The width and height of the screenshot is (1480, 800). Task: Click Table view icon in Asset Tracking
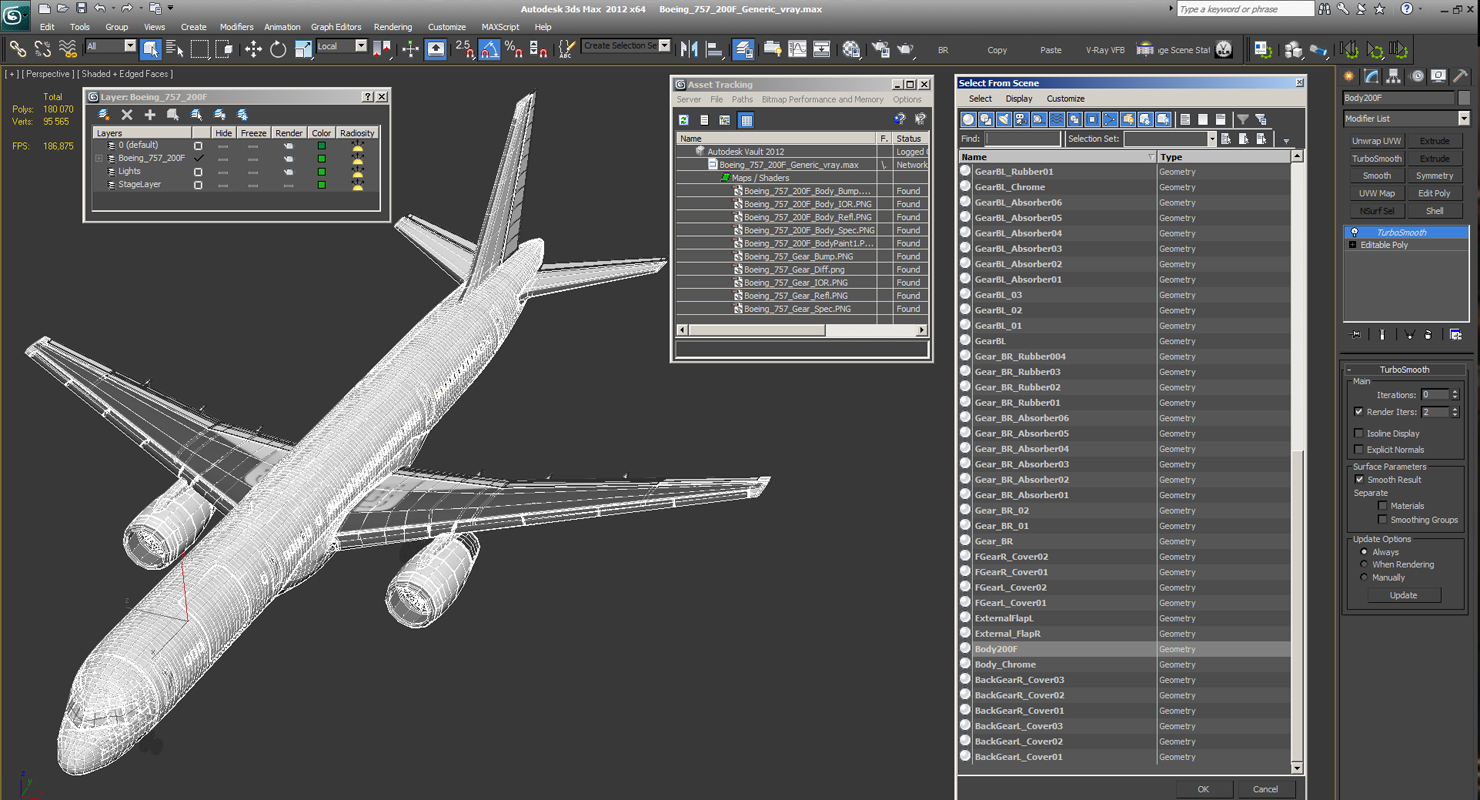[x=746, y=120]
